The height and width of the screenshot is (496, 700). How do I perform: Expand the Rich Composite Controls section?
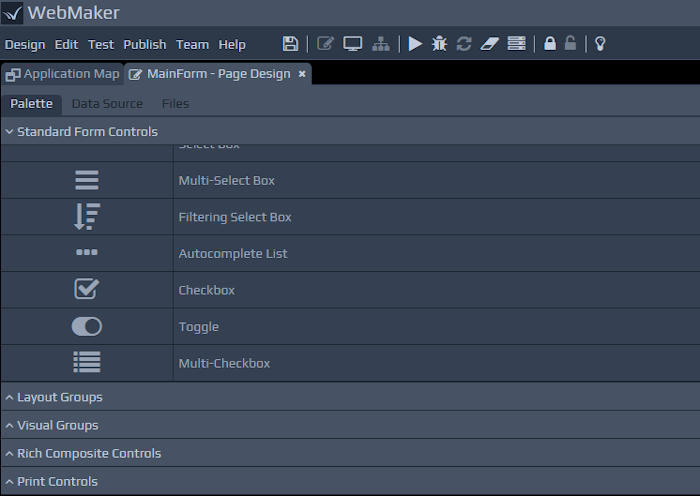pyautogui.click(x=350, y=453)
